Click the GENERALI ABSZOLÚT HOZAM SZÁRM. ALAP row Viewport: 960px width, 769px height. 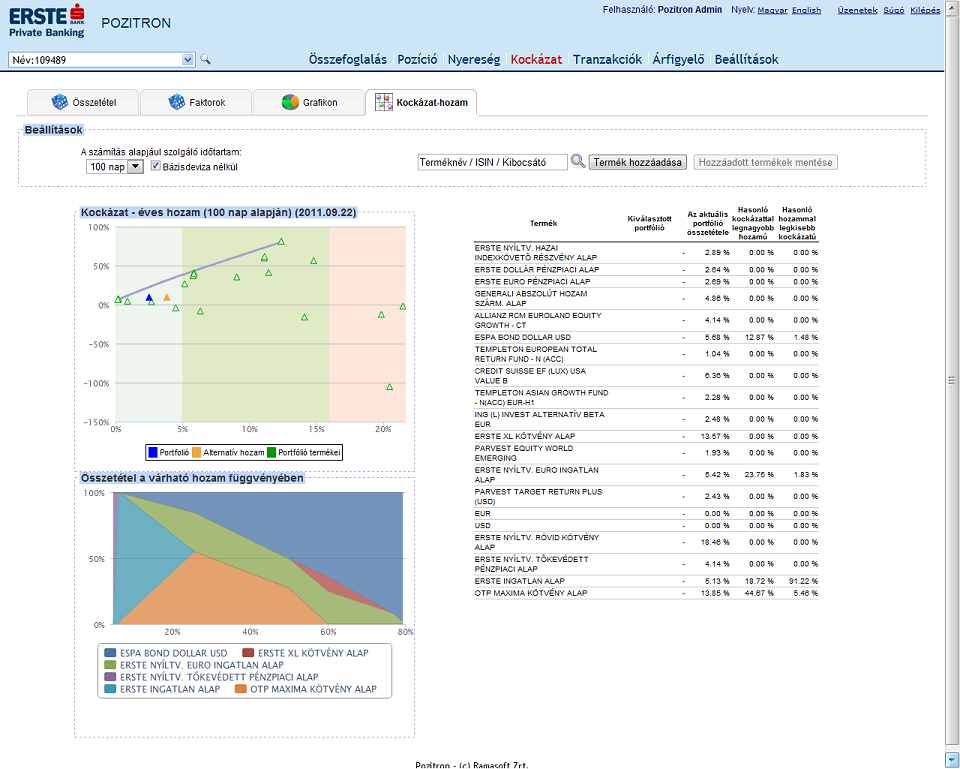(x=646, y=299)
